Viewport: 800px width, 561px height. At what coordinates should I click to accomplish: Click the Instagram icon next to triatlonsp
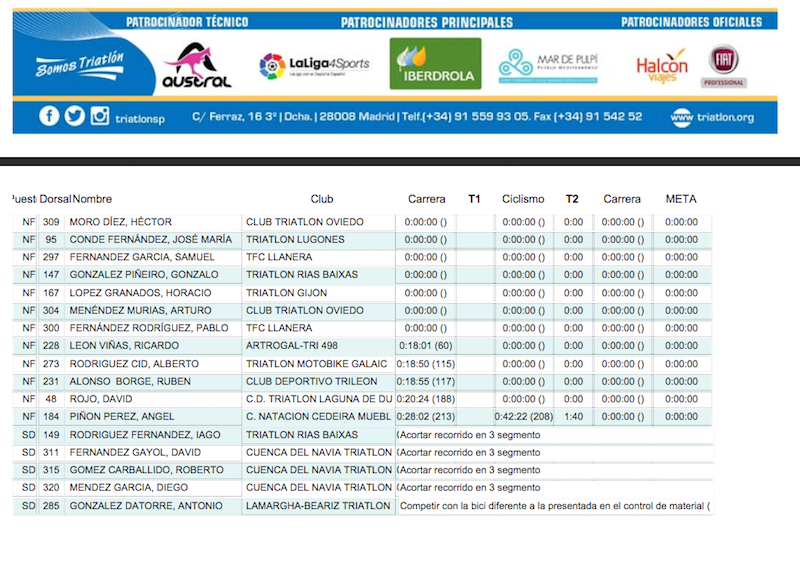[99, 116]
